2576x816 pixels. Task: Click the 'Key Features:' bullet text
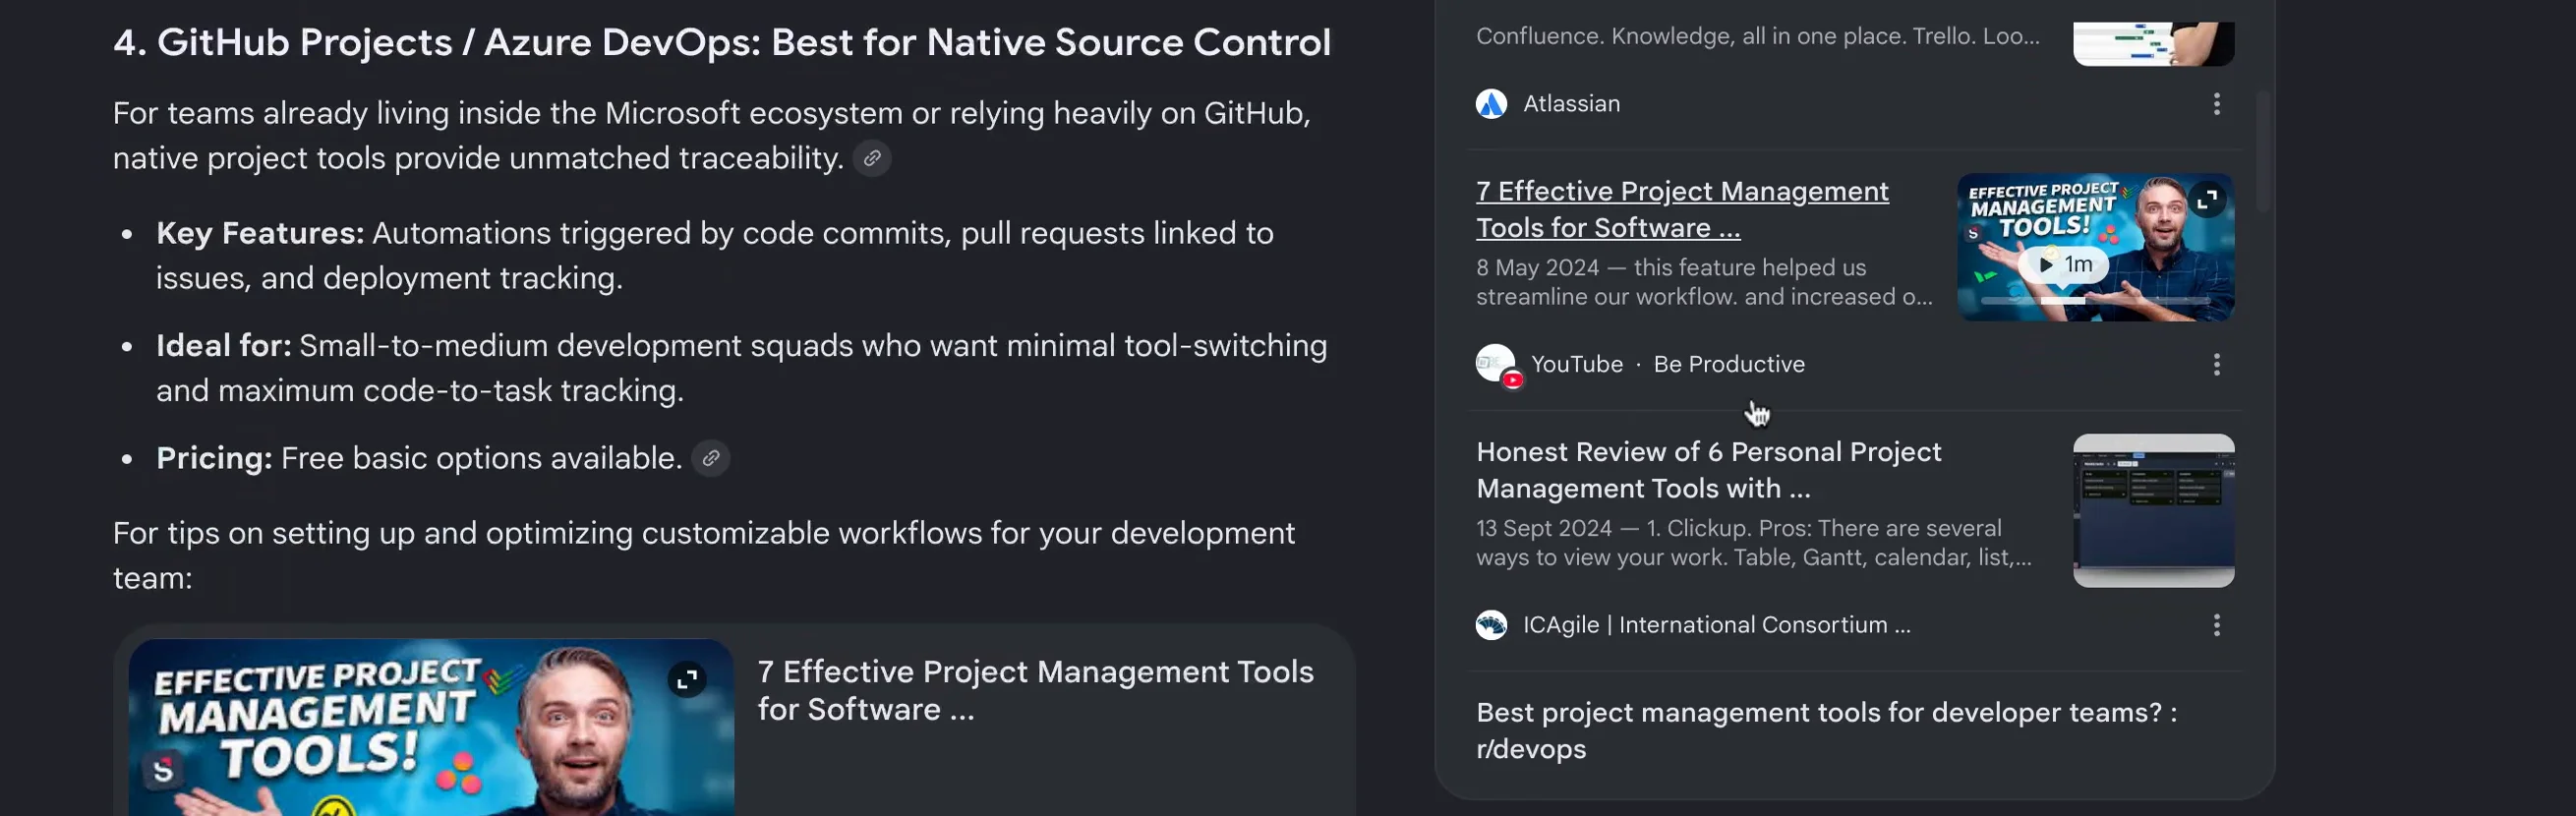coord(714,255)
